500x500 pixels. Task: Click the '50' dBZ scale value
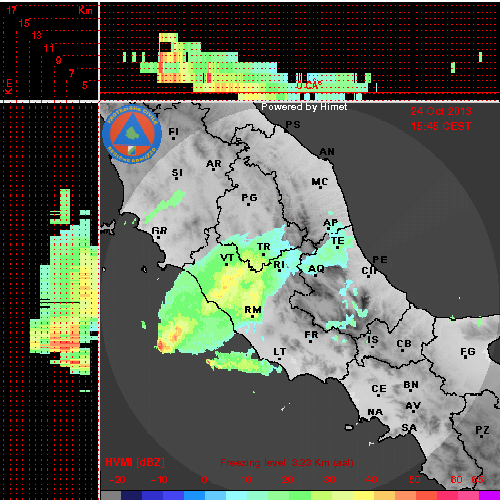[x=414, y=480]
